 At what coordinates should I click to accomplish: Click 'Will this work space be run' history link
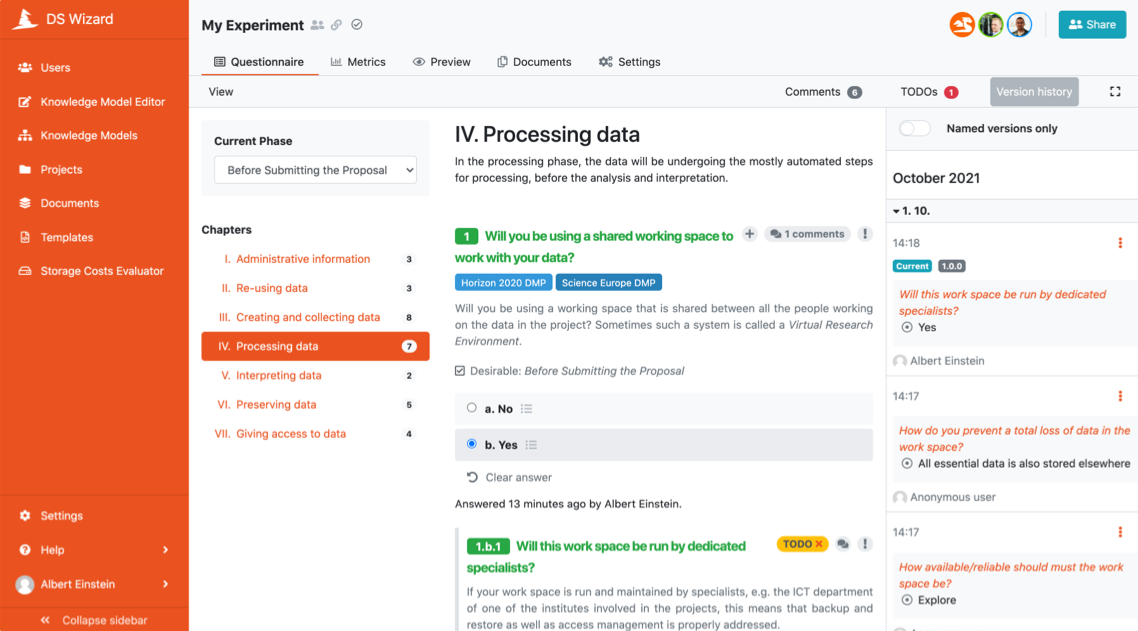click(1002, 302)
